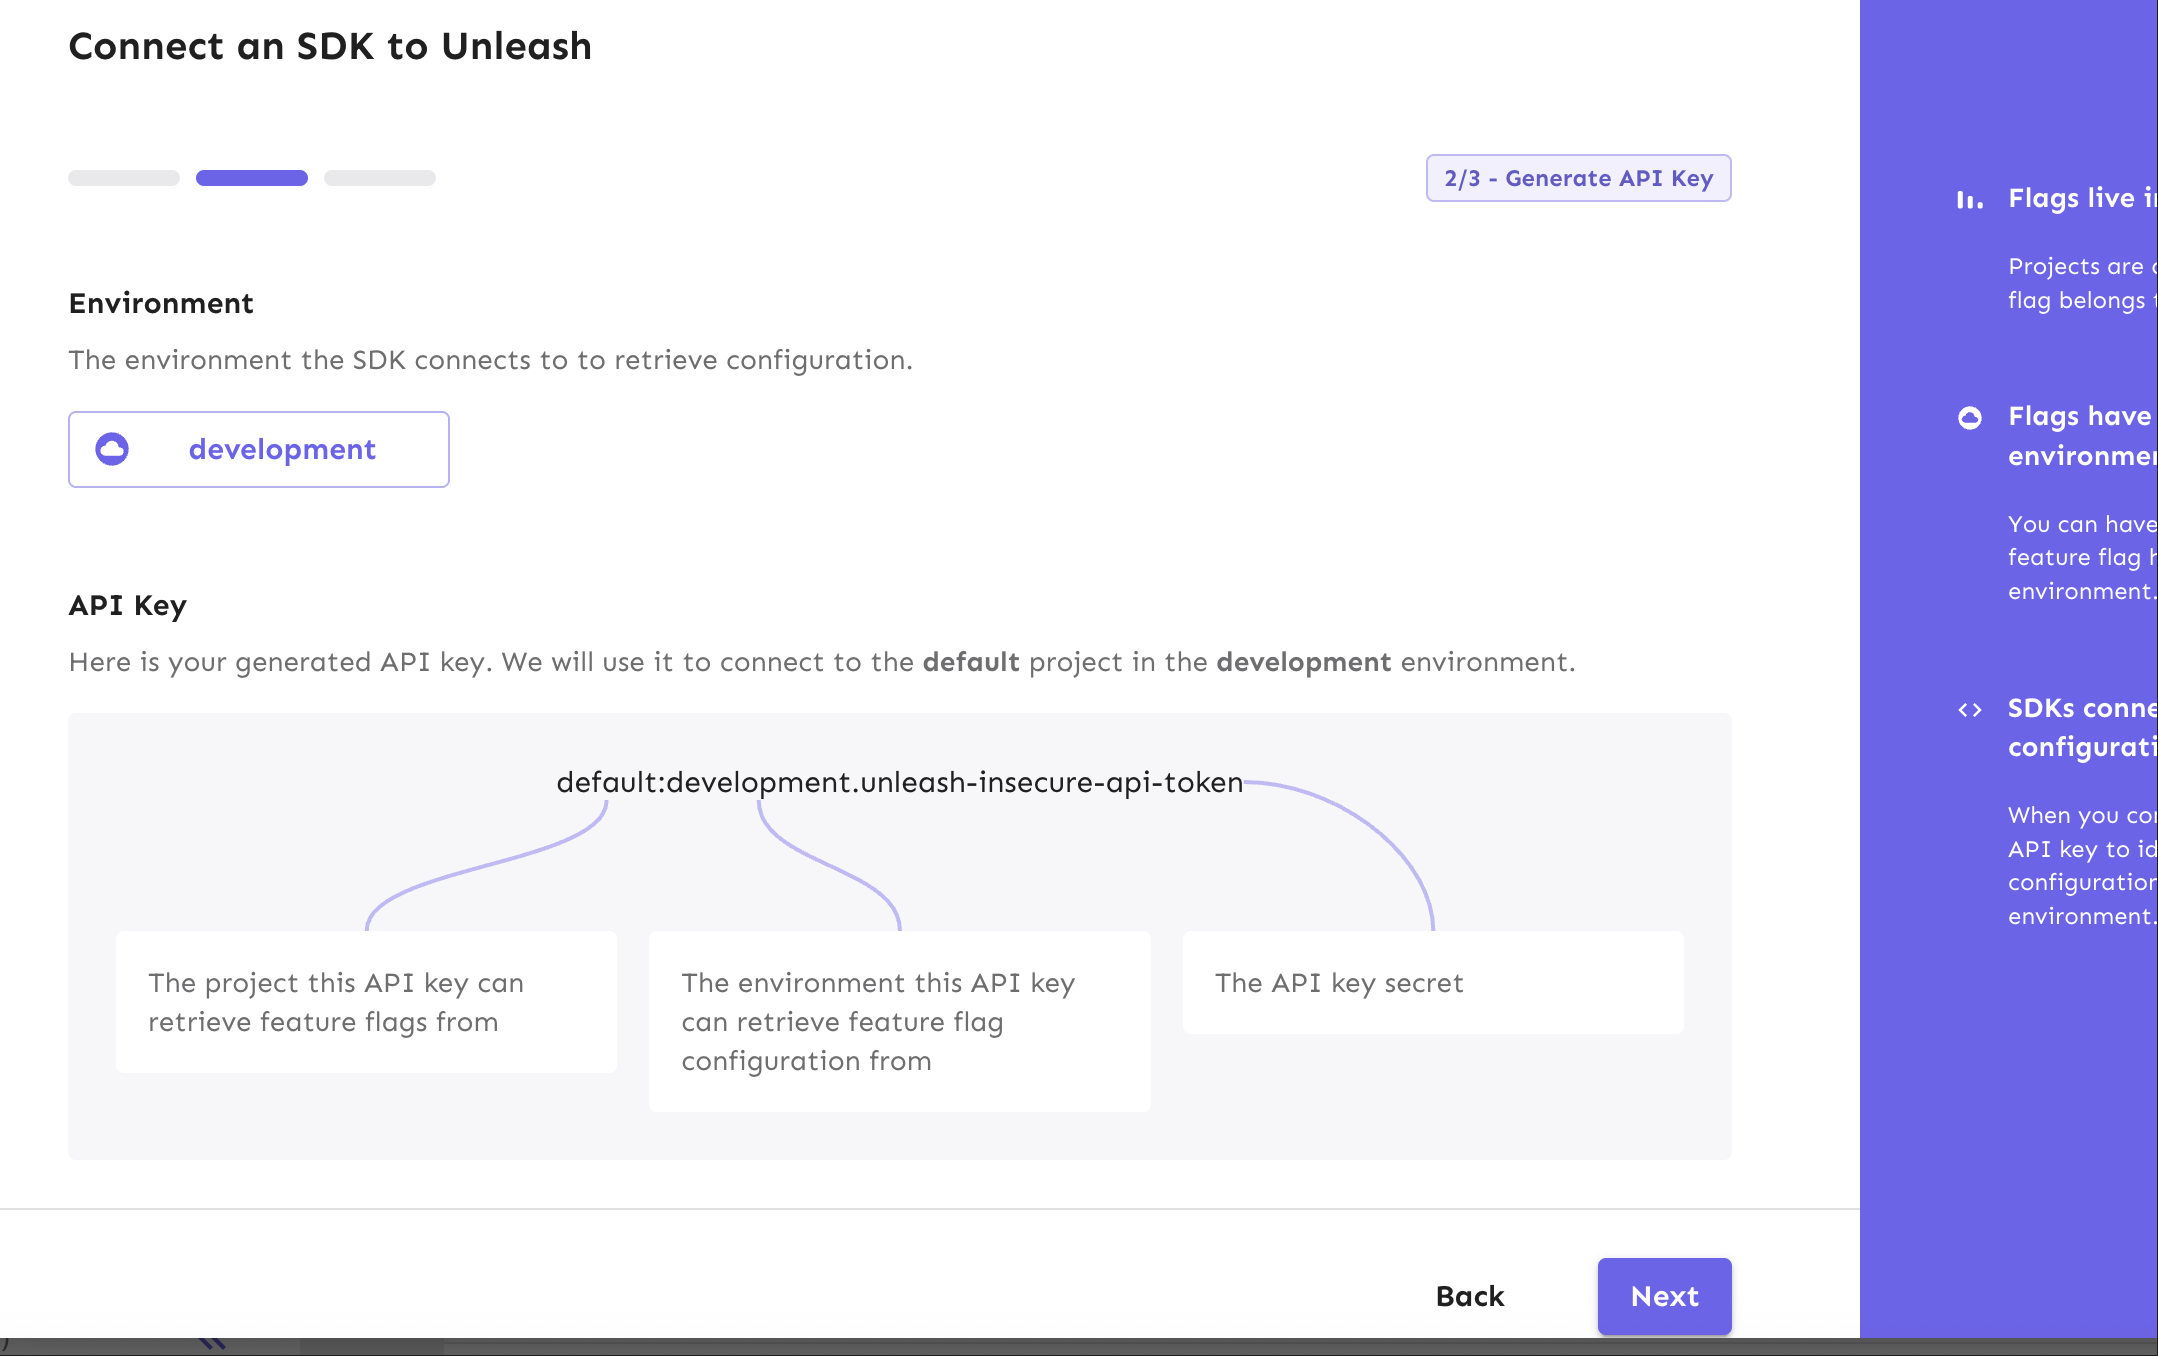
Task: Select the development environment button
Action: click(x=259, y=449)
